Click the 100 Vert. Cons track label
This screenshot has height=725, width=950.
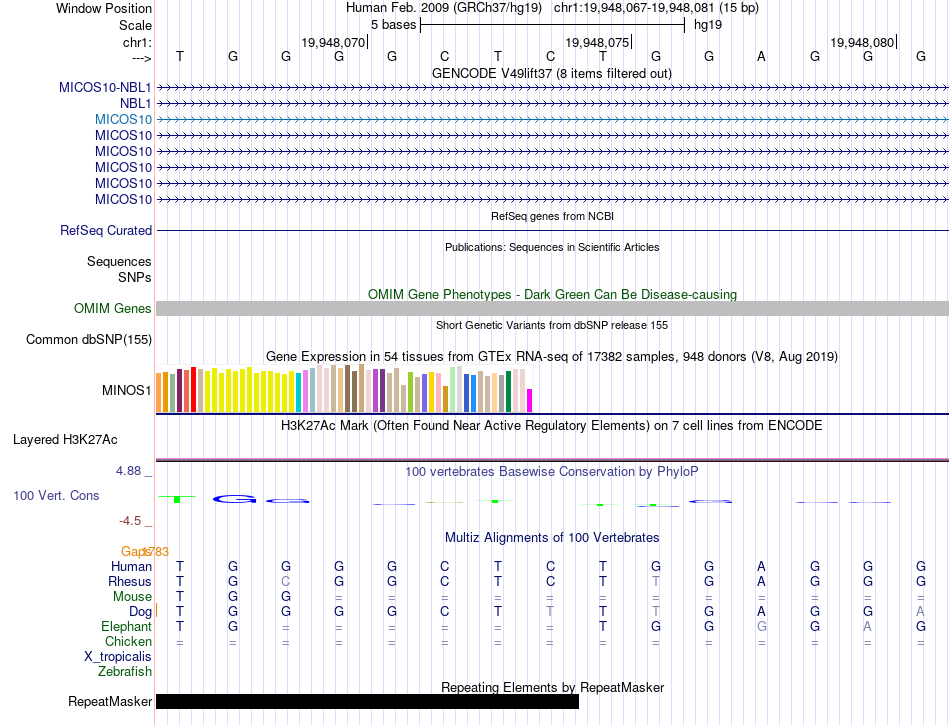pyautogui.click(x=56, y=495)
